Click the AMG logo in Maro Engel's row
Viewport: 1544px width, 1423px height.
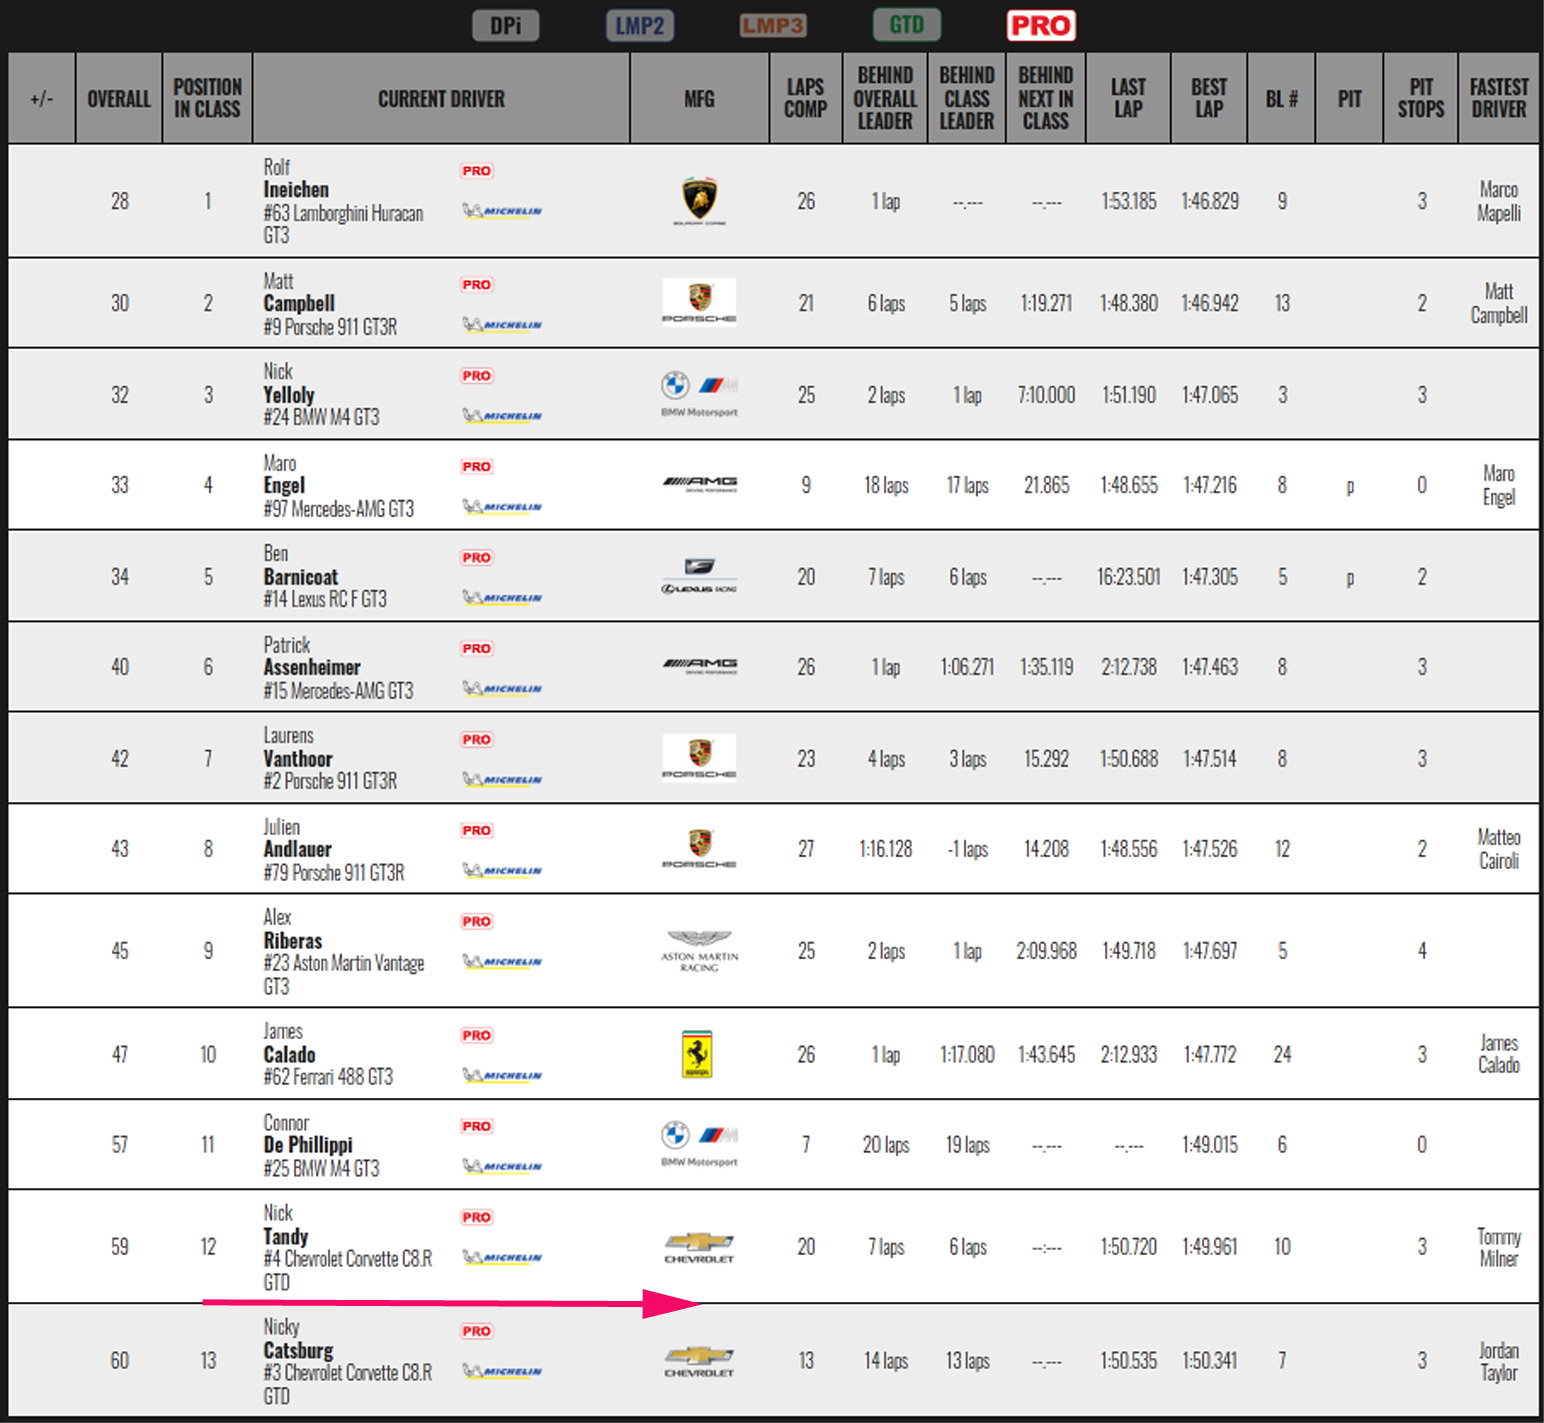[x=699, y=484]
